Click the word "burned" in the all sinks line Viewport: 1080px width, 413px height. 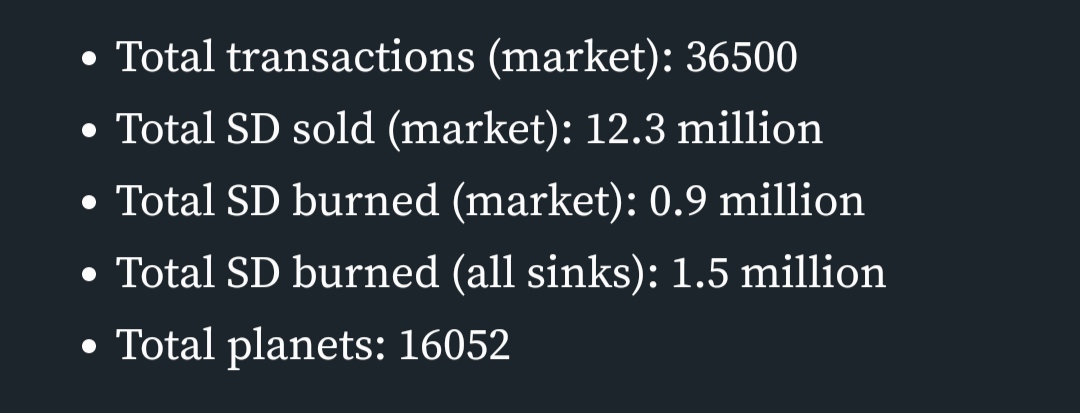click(x=366, y=273)
